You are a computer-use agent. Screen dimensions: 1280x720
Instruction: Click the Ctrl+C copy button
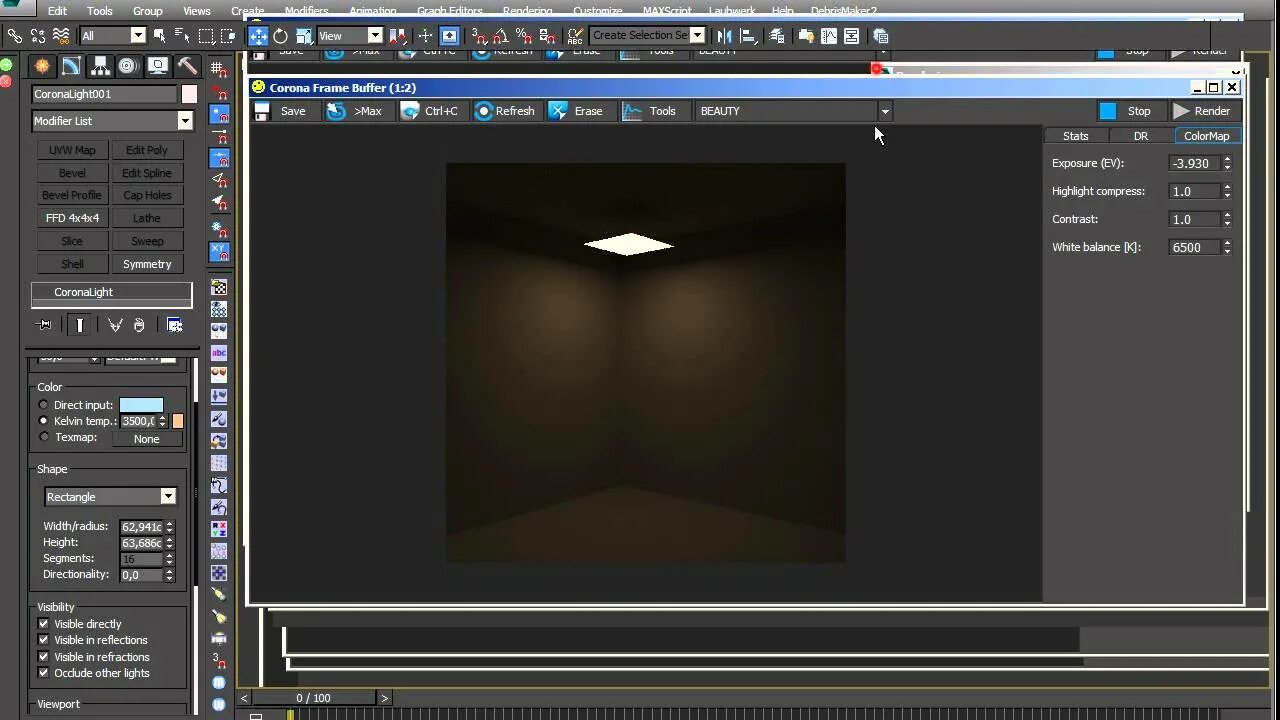[430, 111]
